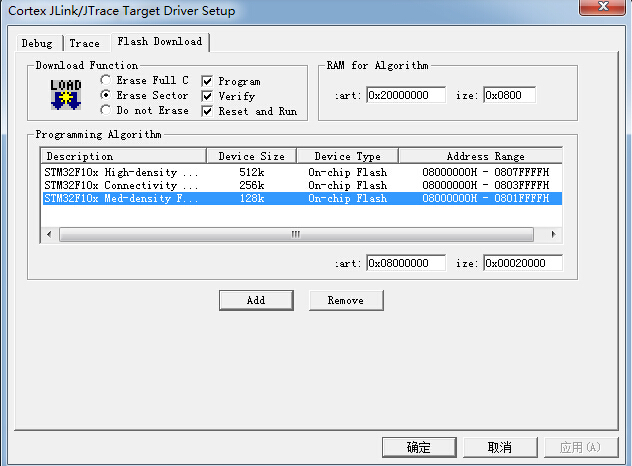The image size is (632, 466).
Task: Click the list's left scroll arrow
Action: pos(49,235)
